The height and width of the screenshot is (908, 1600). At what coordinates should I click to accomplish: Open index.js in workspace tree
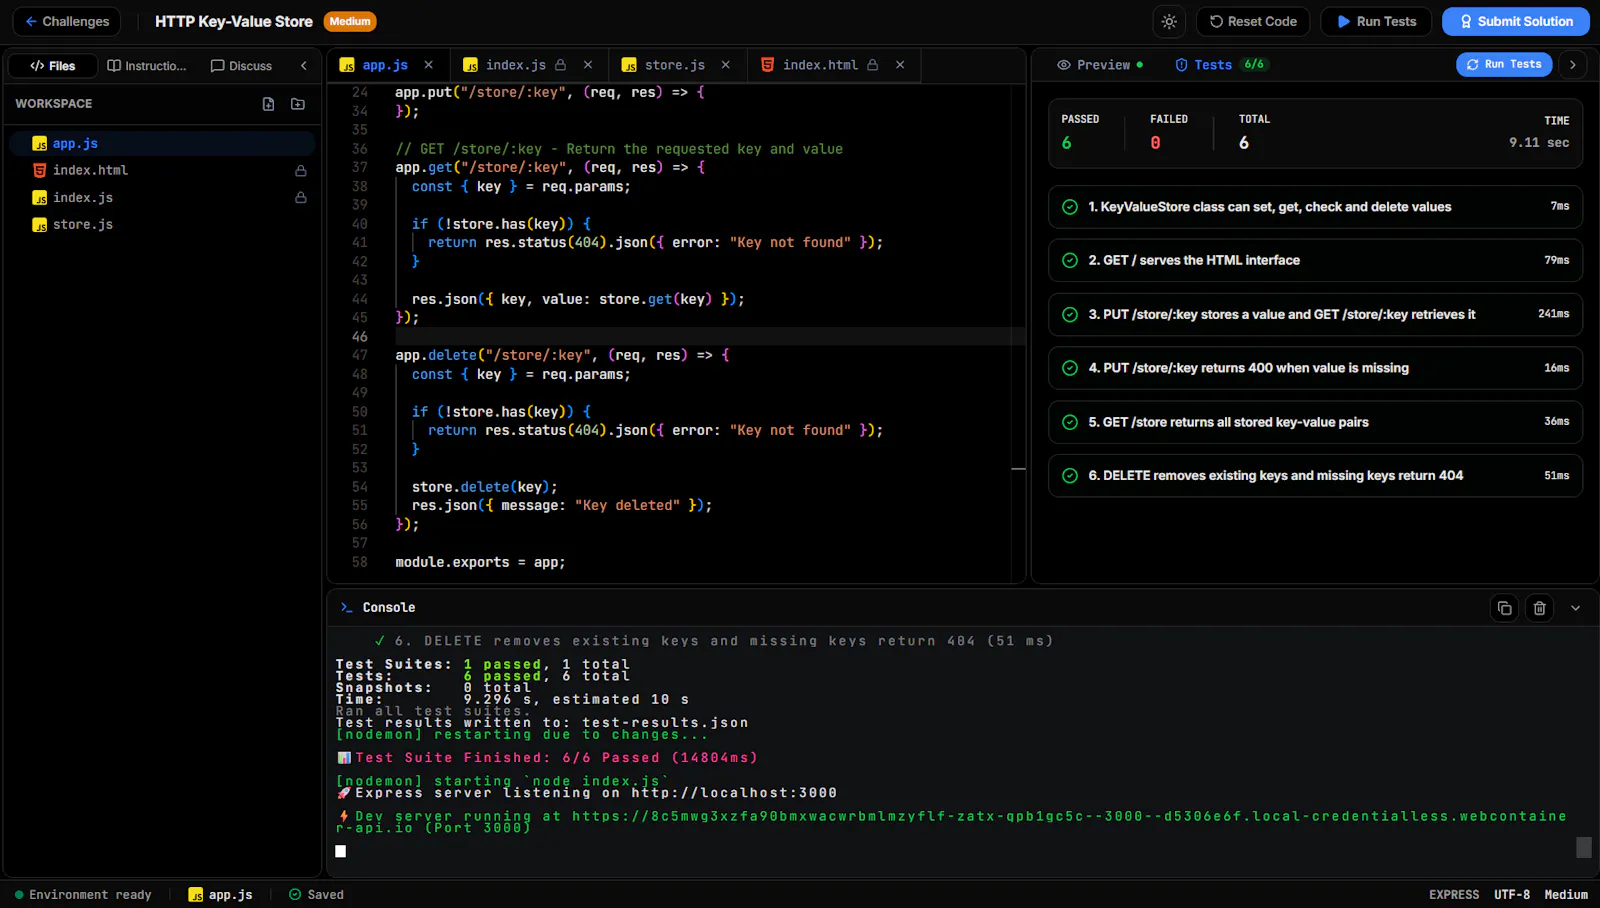click(x=162, y=198)
